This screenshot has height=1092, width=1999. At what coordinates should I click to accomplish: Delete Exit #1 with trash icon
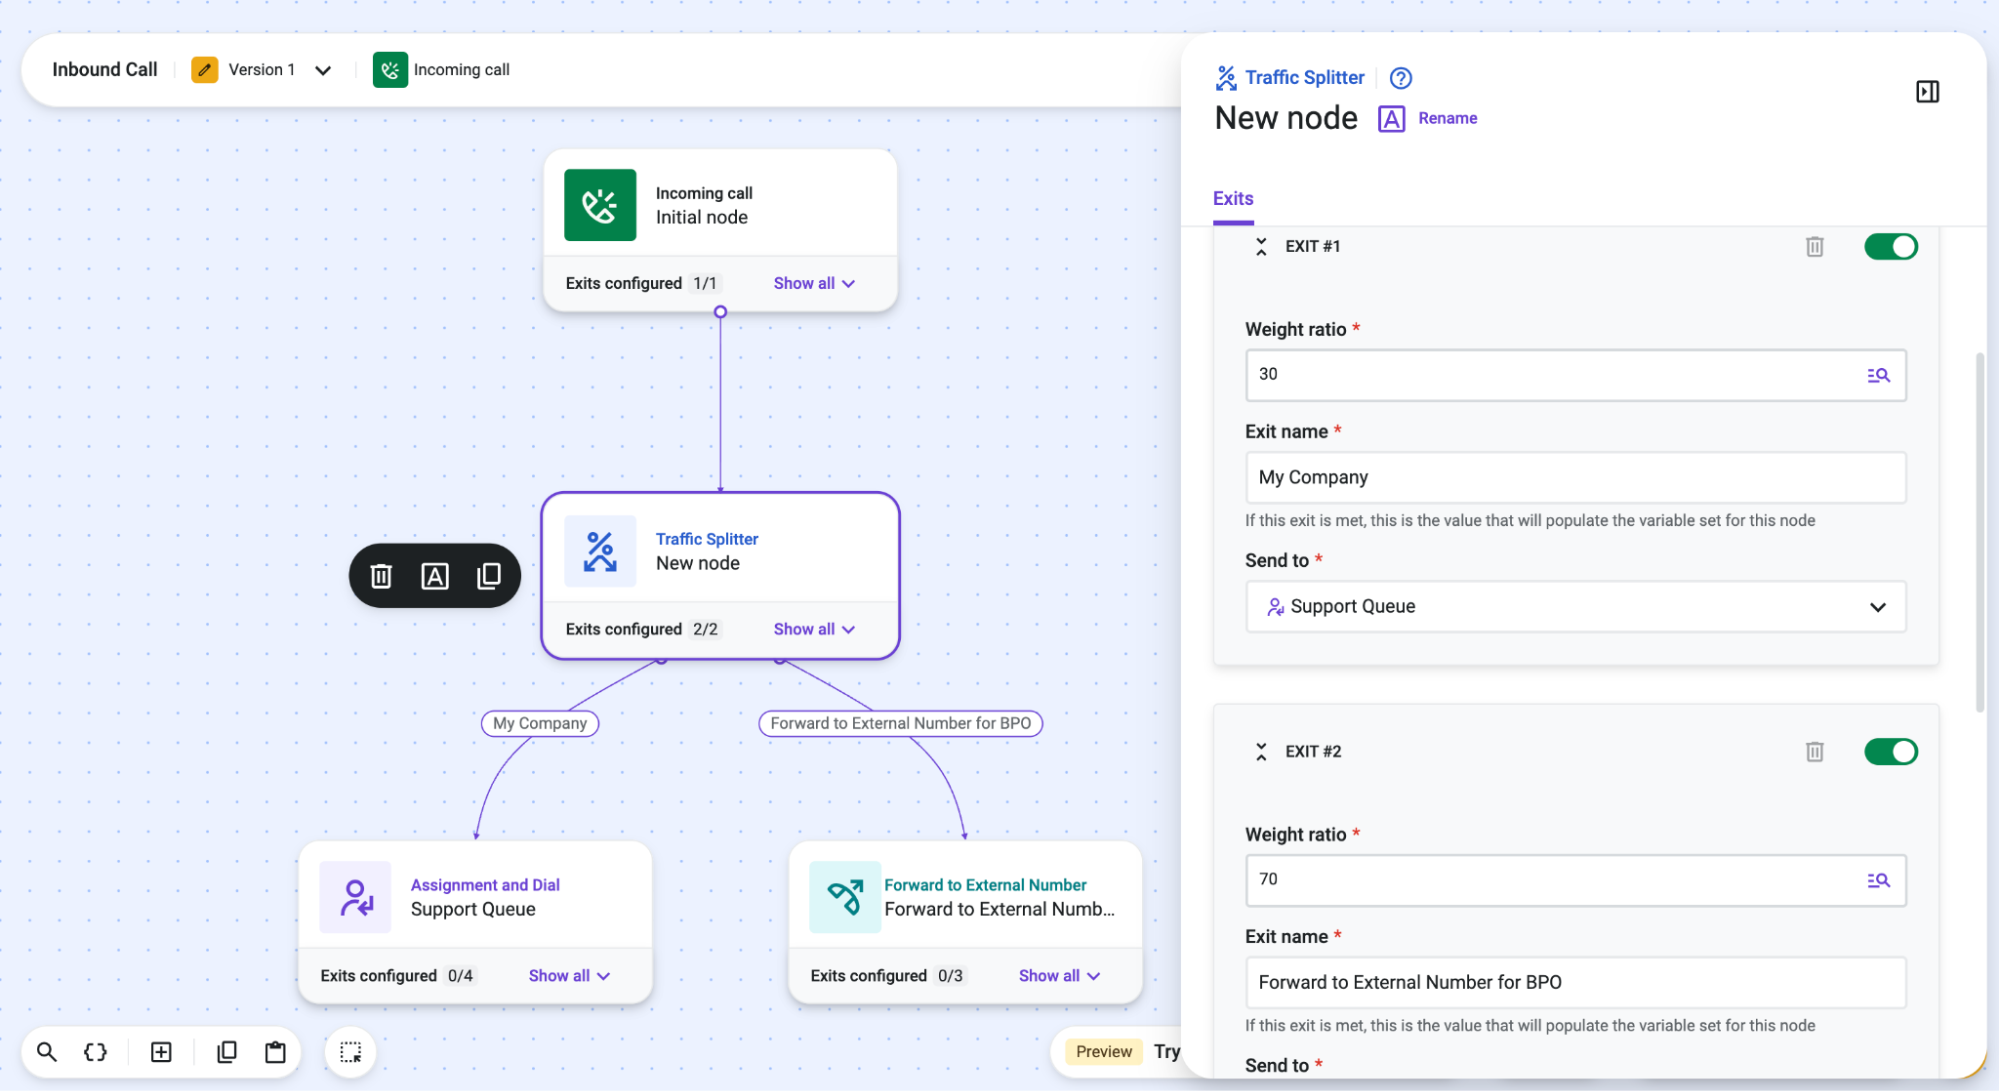click(x=1814, y=246)
